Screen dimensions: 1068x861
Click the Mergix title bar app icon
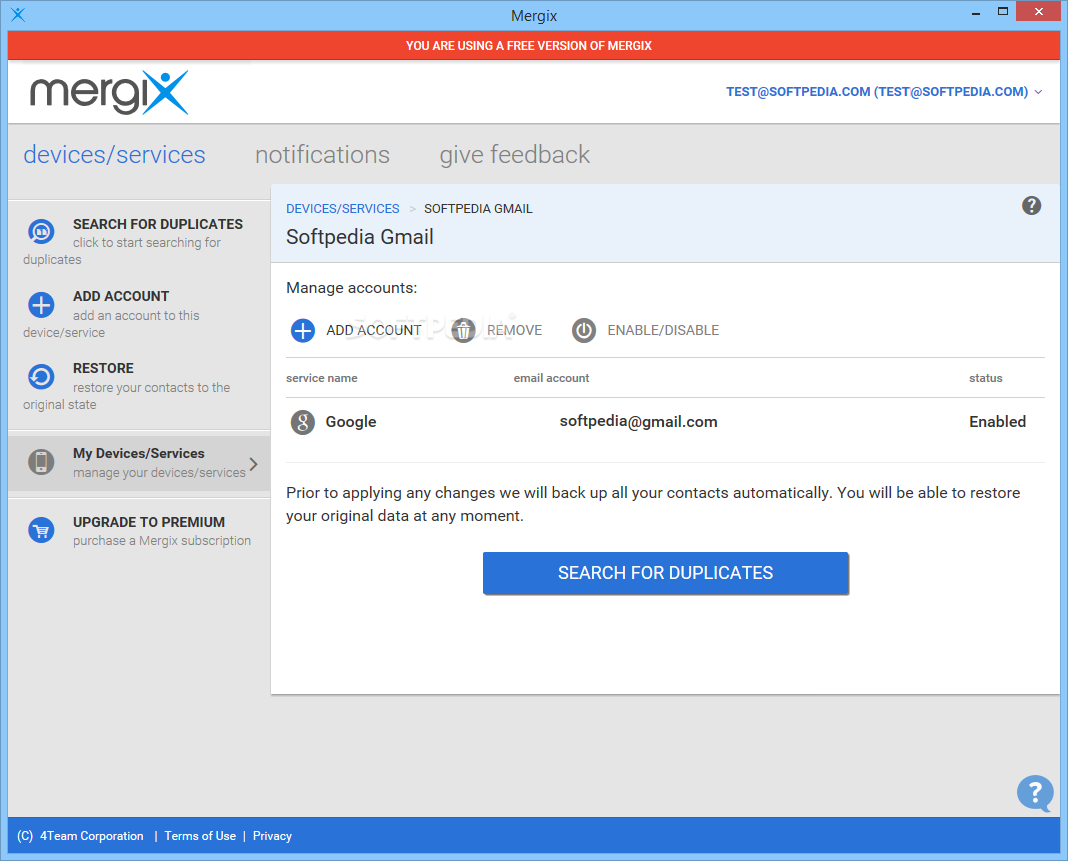tap(18, 14)
